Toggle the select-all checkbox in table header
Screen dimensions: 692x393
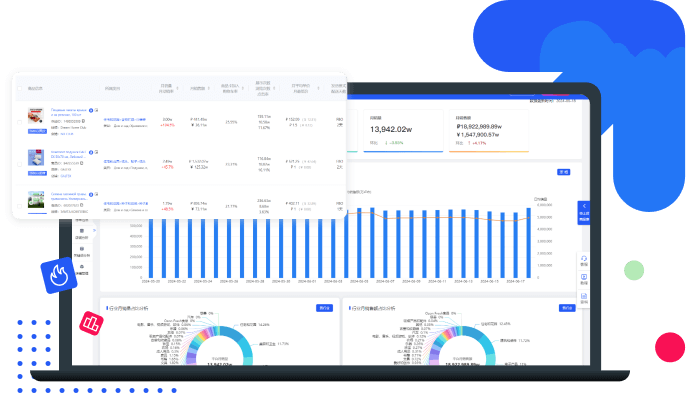pos(19,89)
